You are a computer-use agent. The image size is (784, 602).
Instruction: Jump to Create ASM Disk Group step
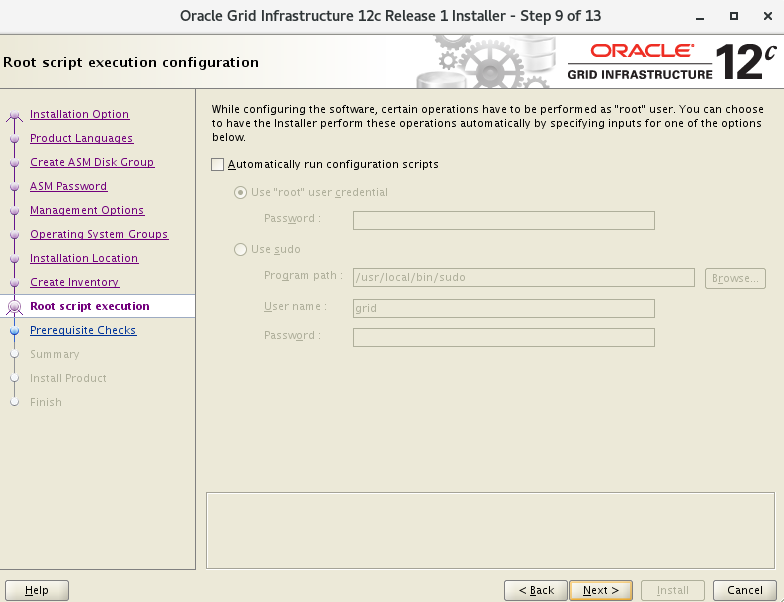(92, 162)
